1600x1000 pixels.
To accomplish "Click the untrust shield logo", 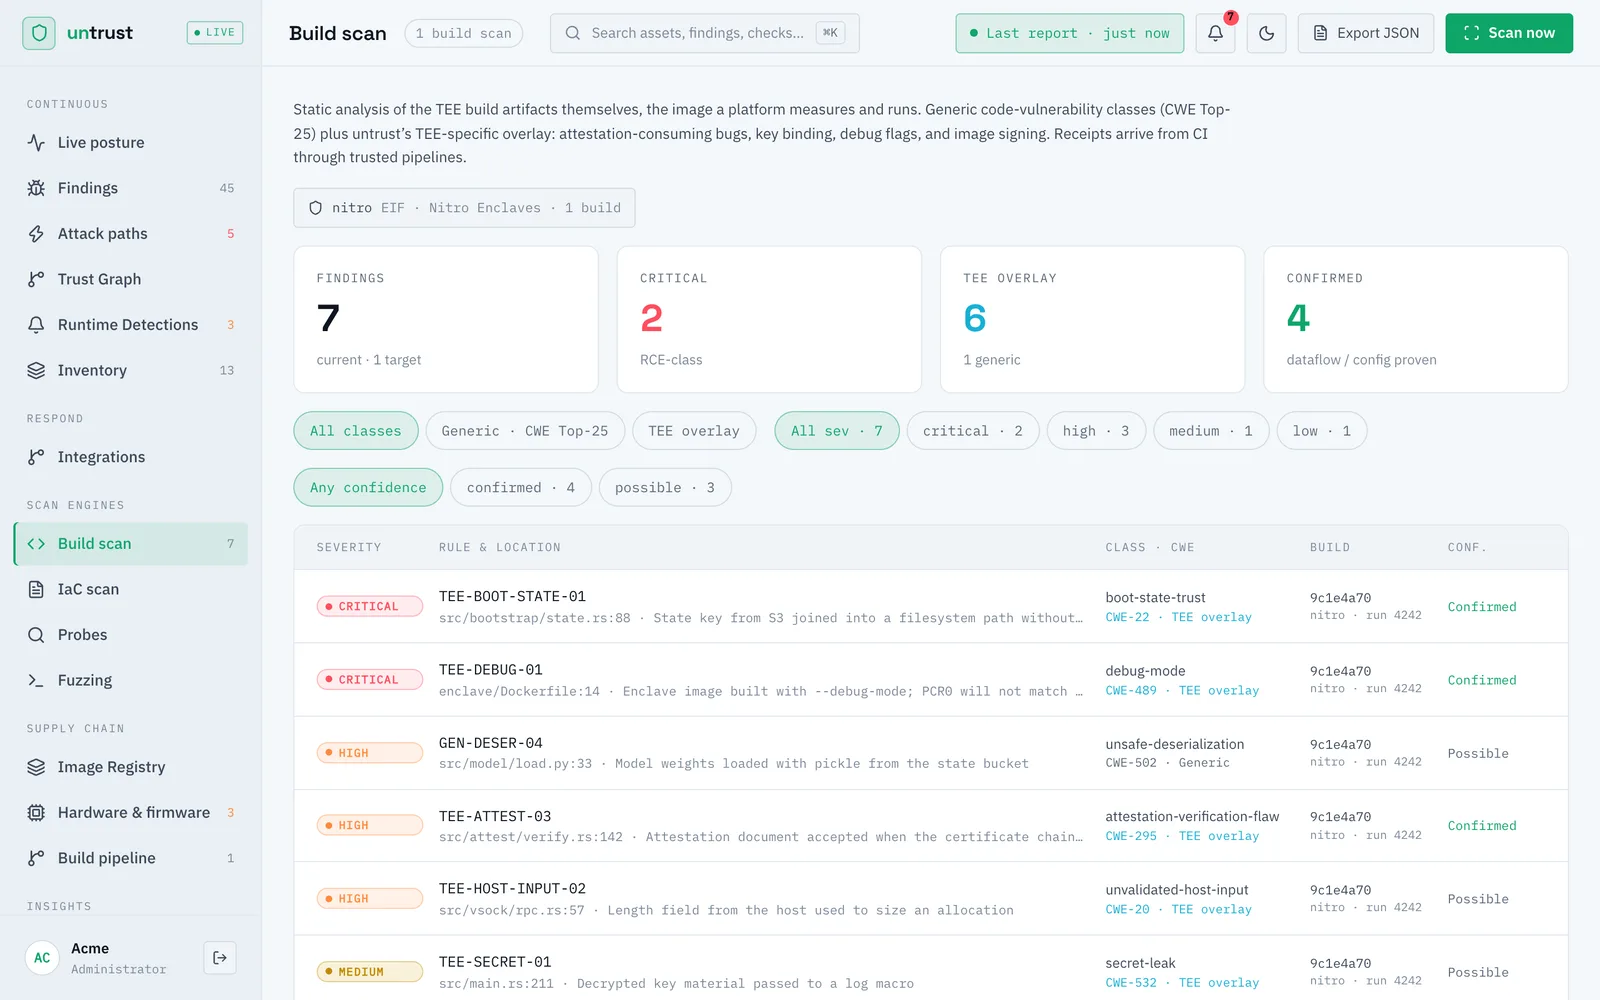I will [39, 33].
